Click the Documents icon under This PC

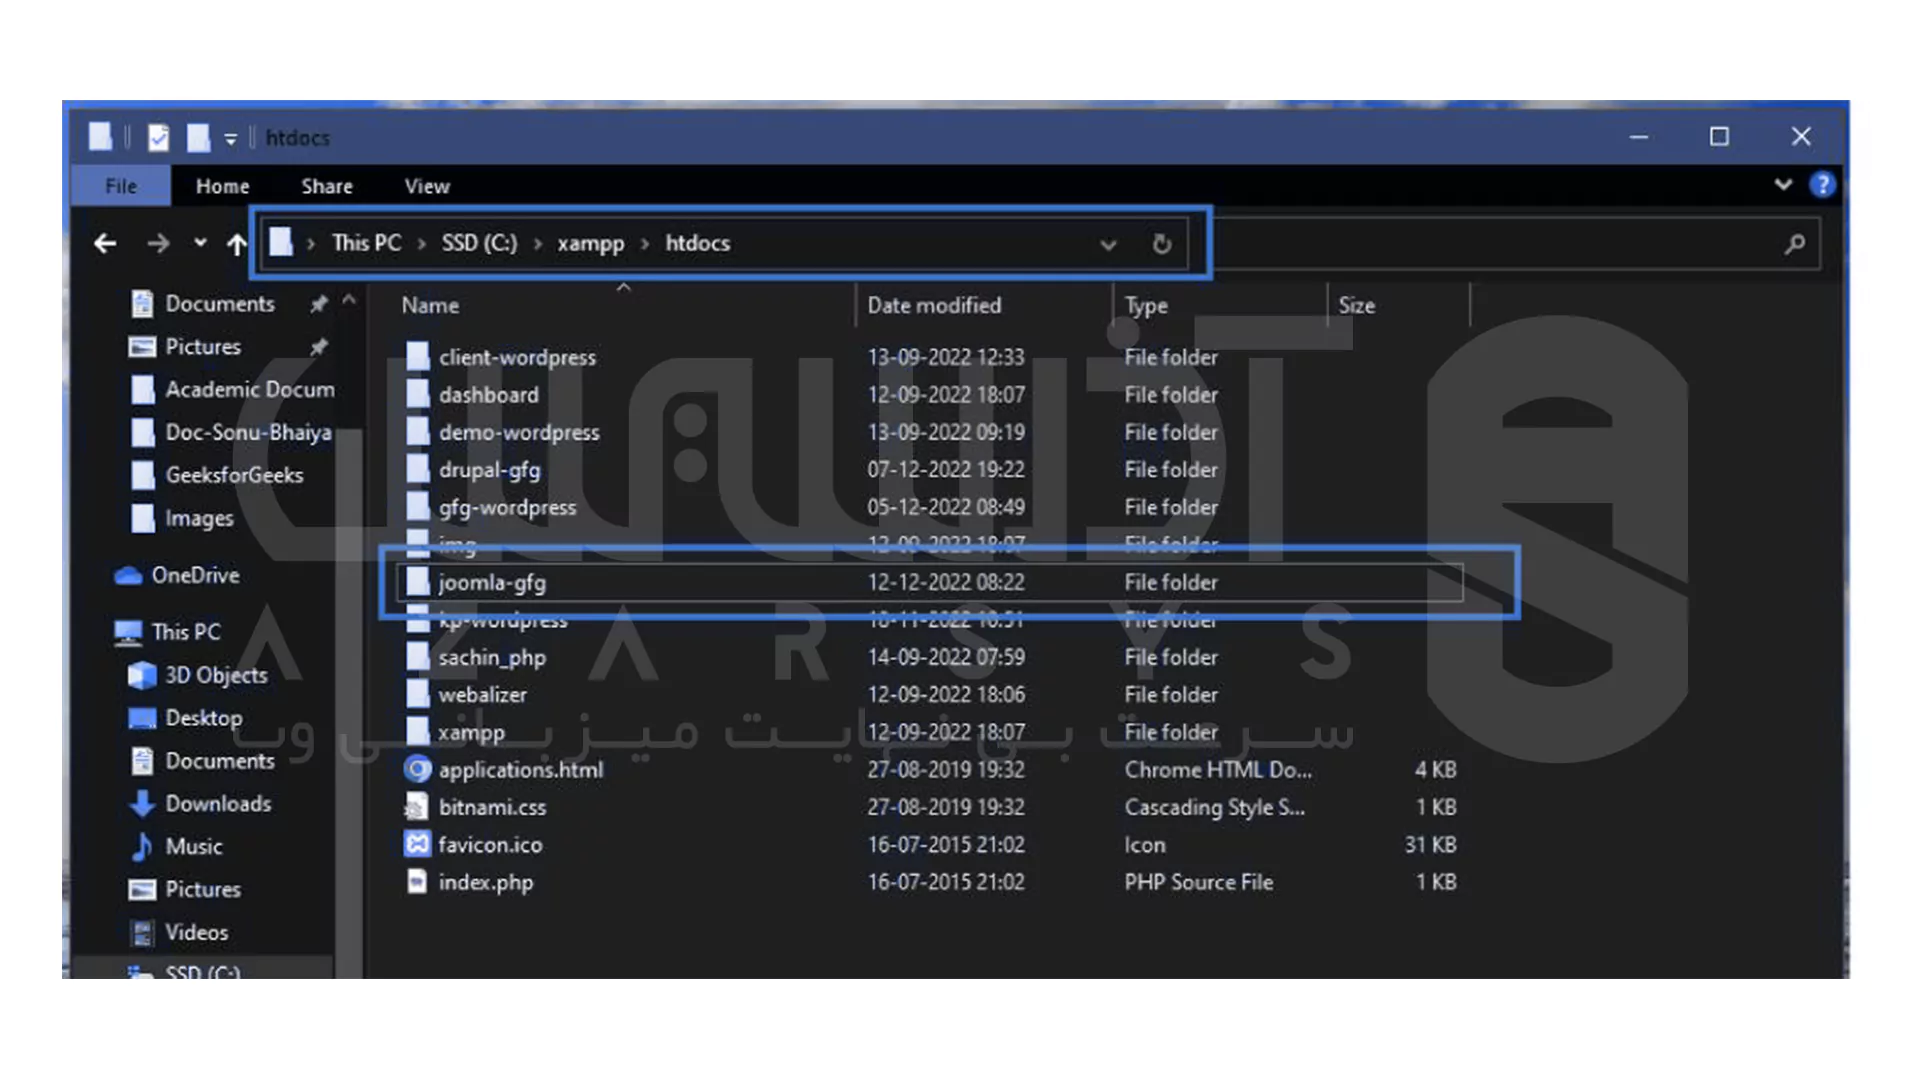pos(142,761)
